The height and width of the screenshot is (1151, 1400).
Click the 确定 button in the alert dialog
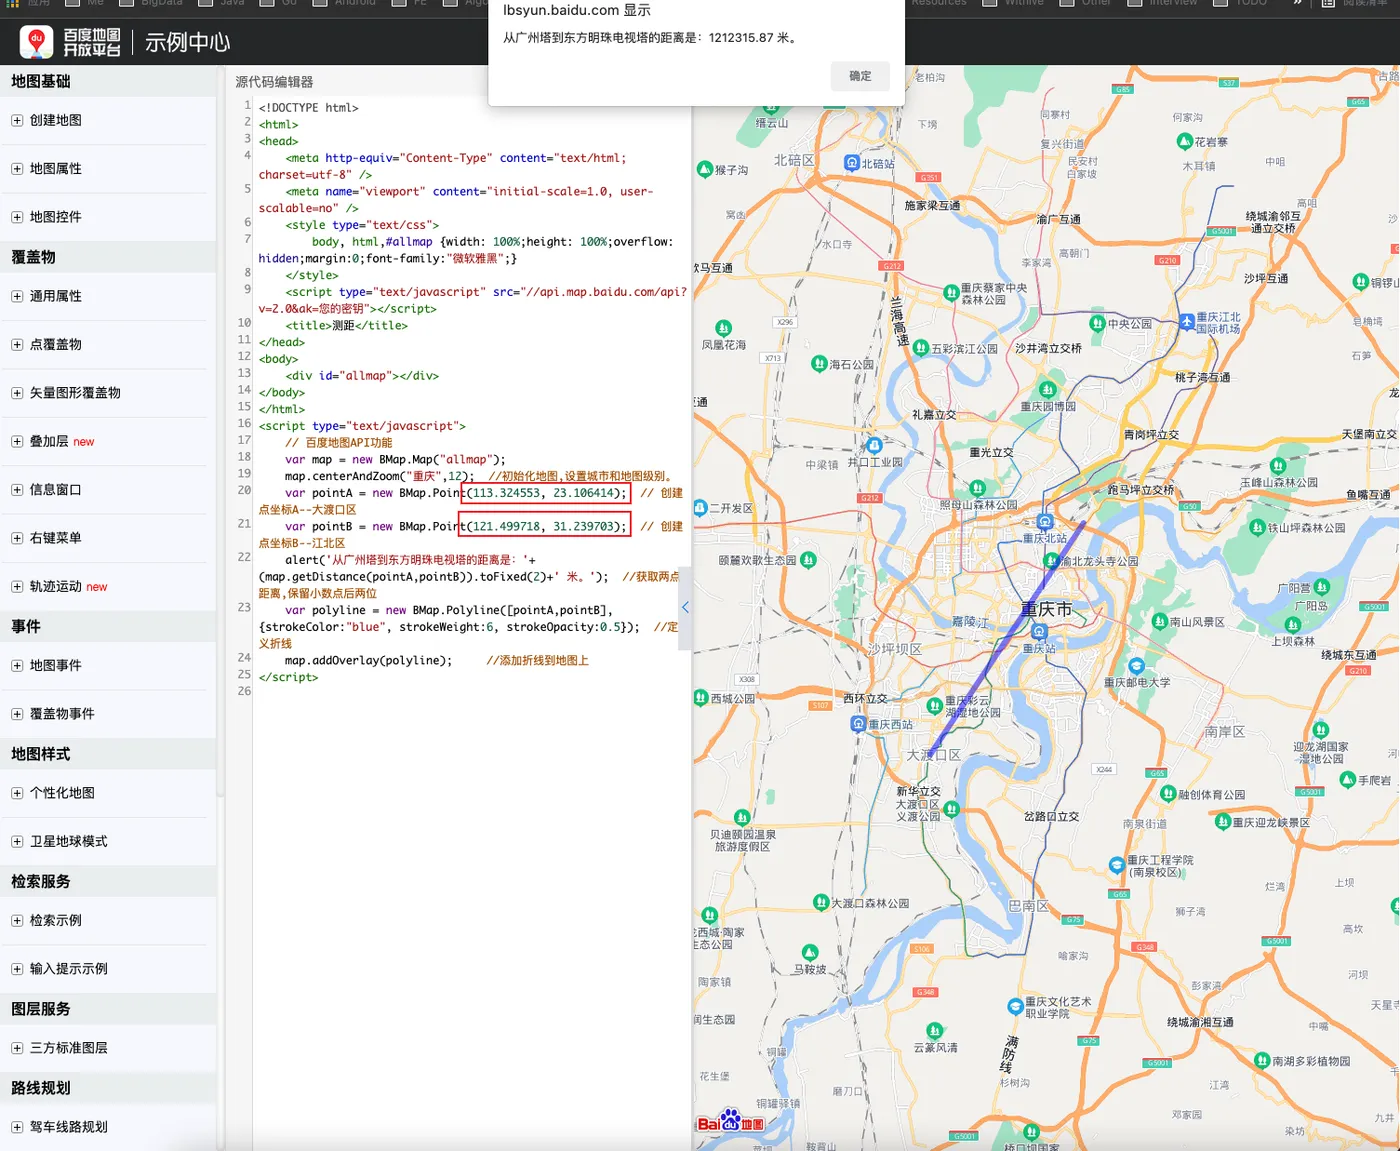[860, 76]
